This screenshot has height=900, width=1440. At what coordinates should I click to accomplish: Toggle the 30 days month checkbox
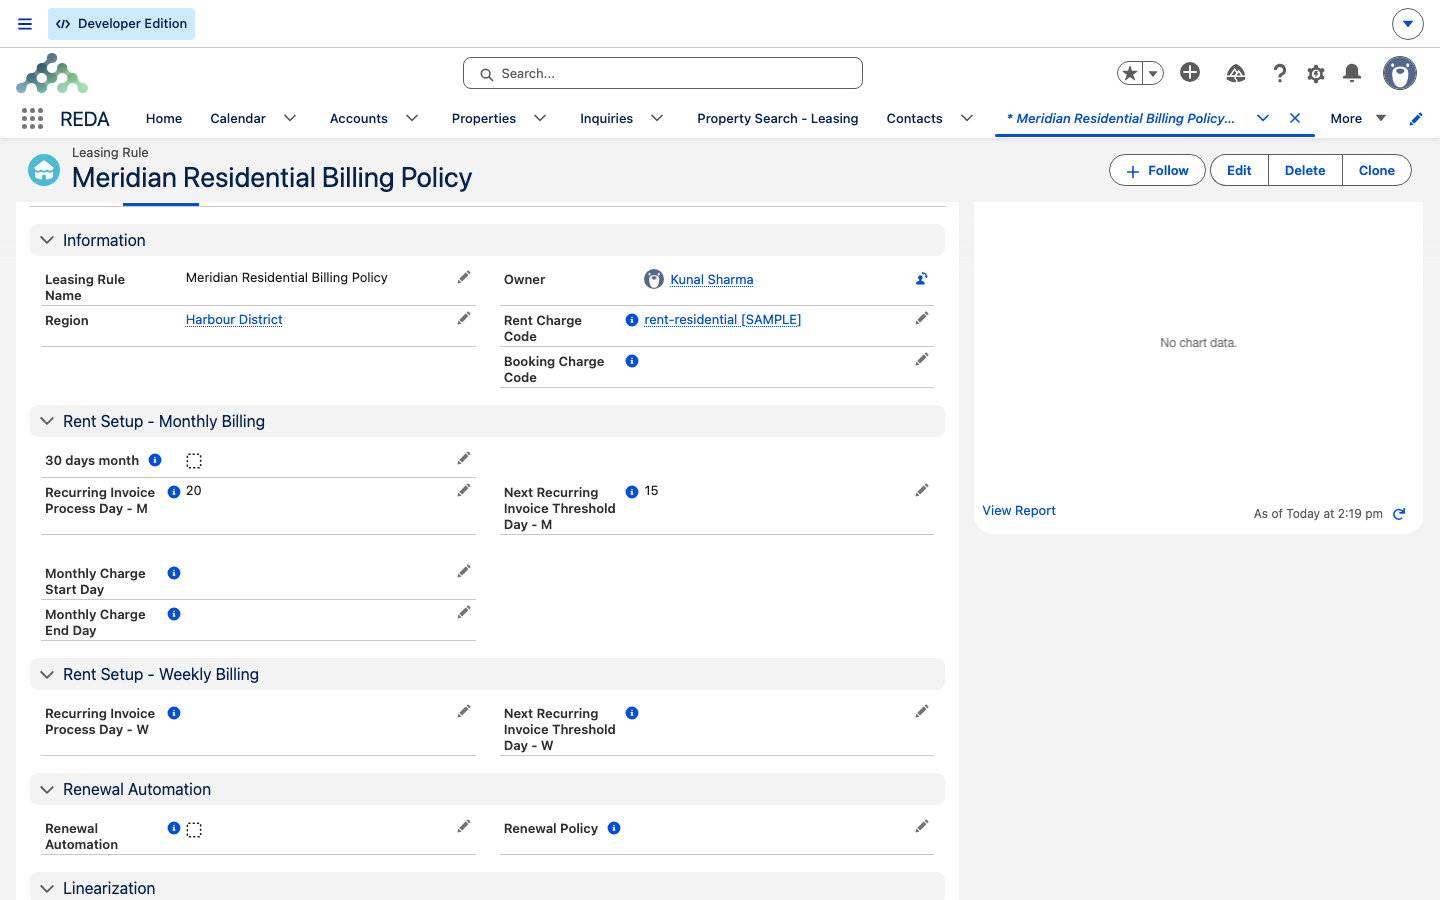pyautogui.click(x=194, y=461)
